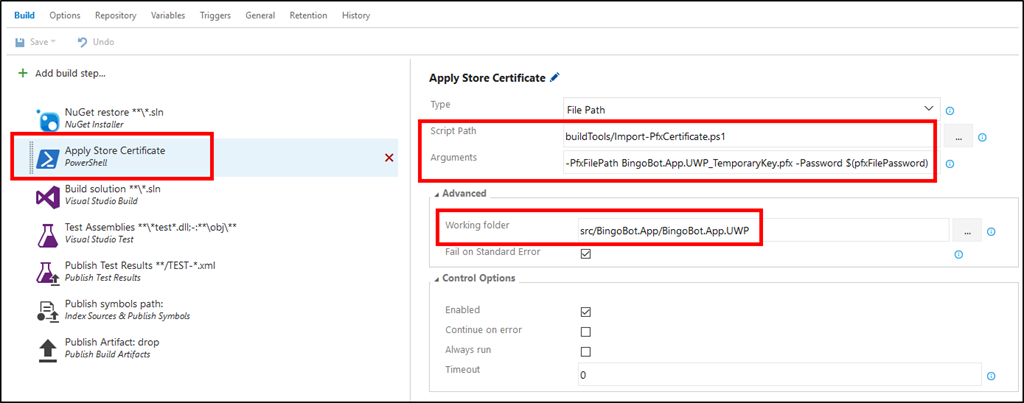The height and width of the screenshot is (403, 1024).
Task: Click the info icon next to Script Path
Action: [x=982, y=137]
